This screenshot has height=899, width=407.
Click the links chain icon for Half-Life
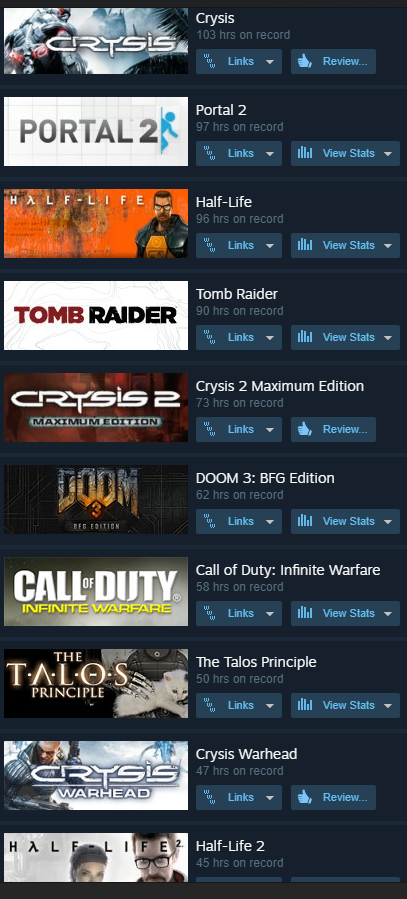[x=210, y=245]
